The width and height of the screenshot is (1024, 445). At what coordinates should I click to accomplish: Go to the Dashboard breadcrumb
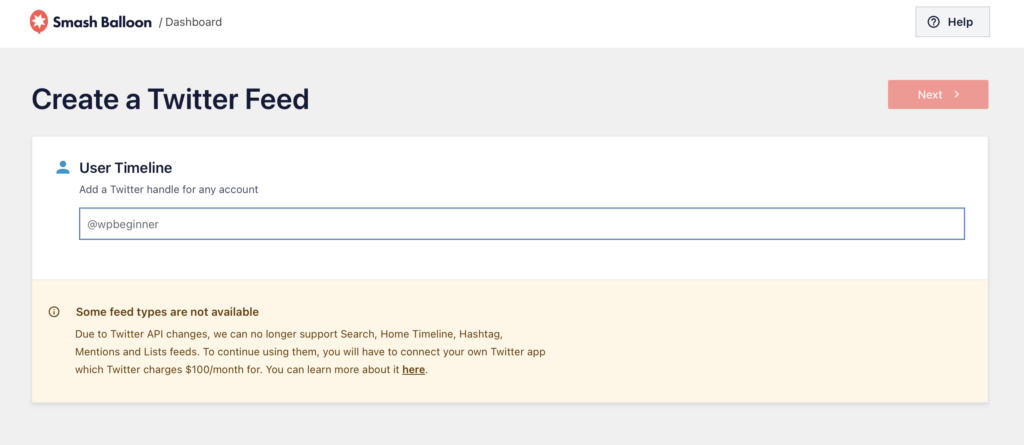click(193, 22)
